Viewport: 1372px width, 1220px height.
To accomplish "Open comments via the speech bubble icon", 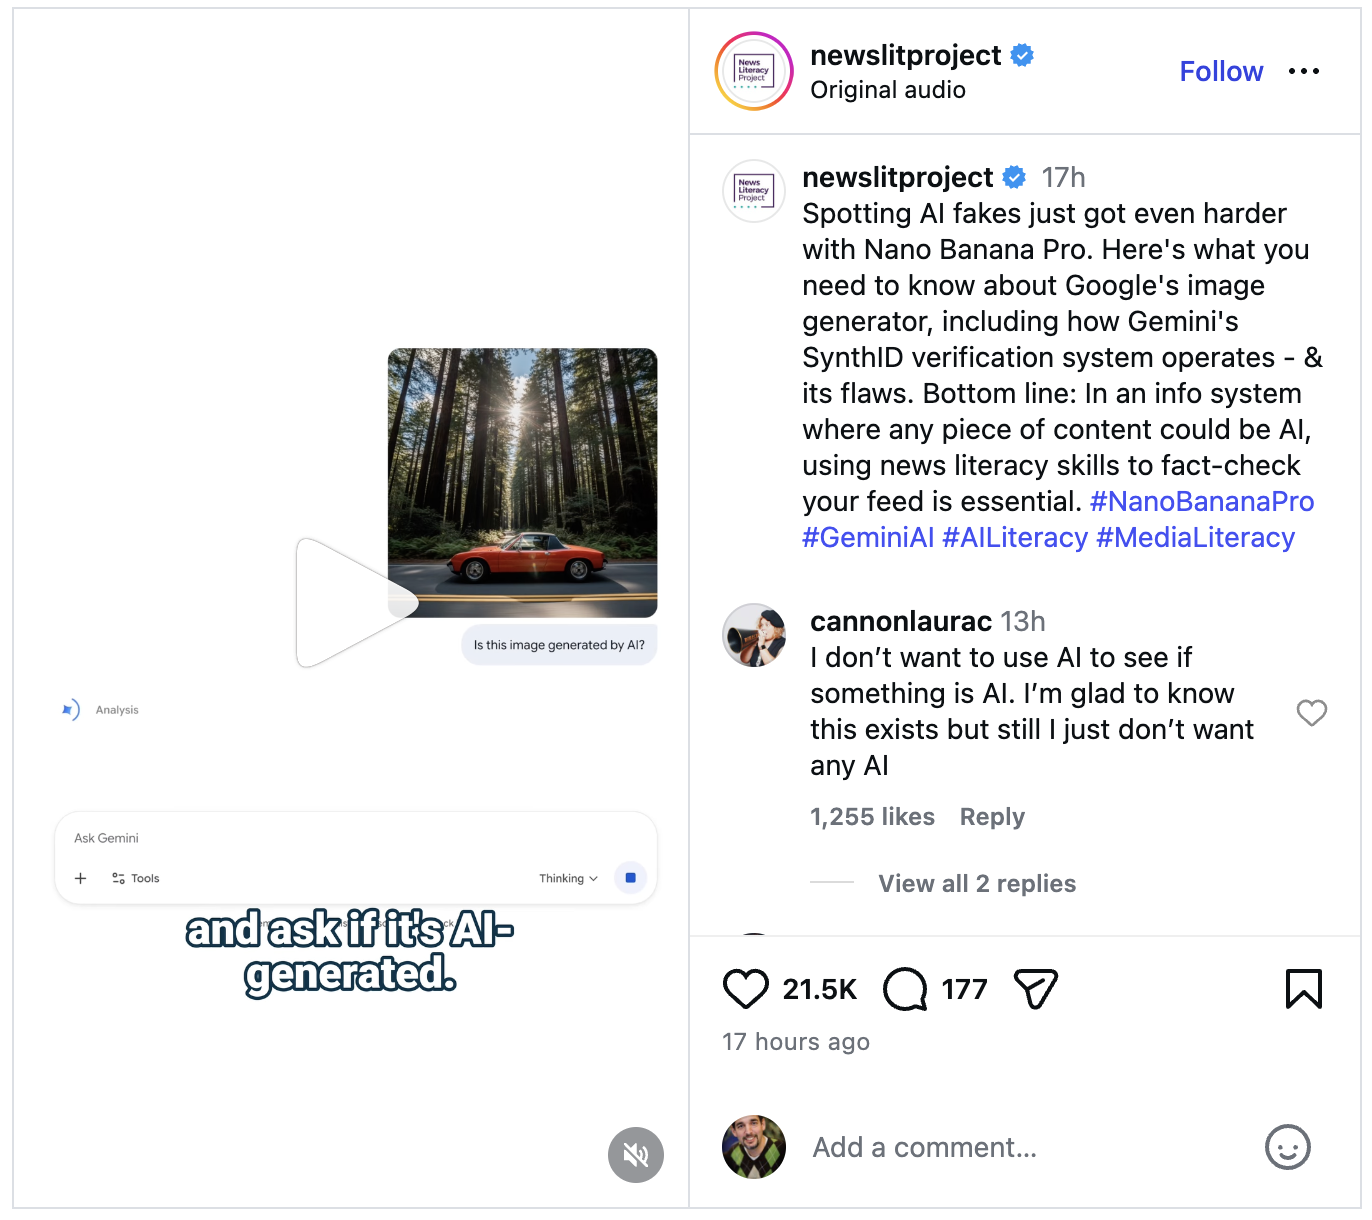I will click(x=905, y=989).
